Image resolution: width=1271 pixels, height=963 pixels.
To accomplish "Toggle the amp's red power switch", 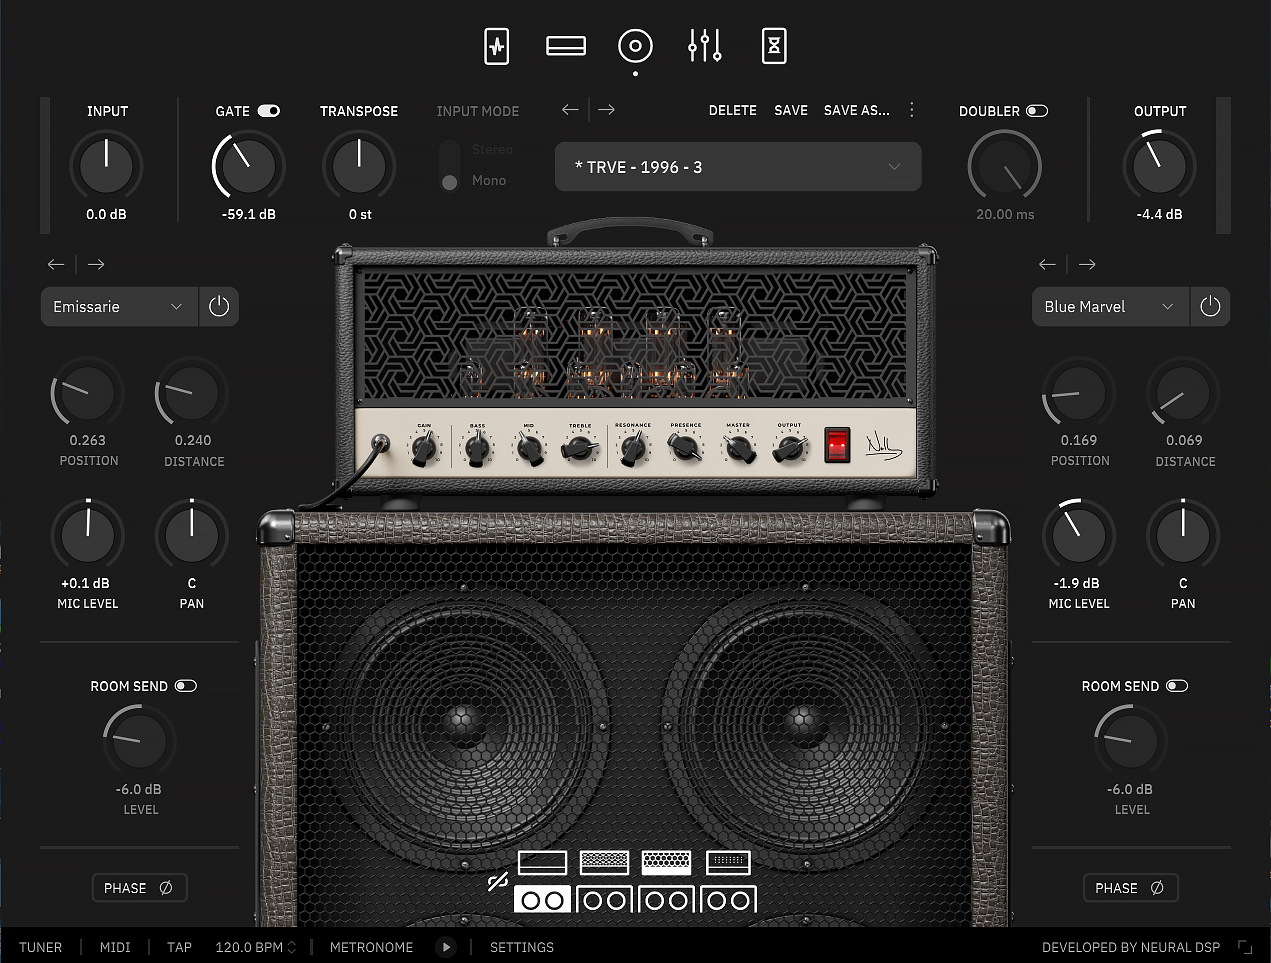I will point(837,445).
